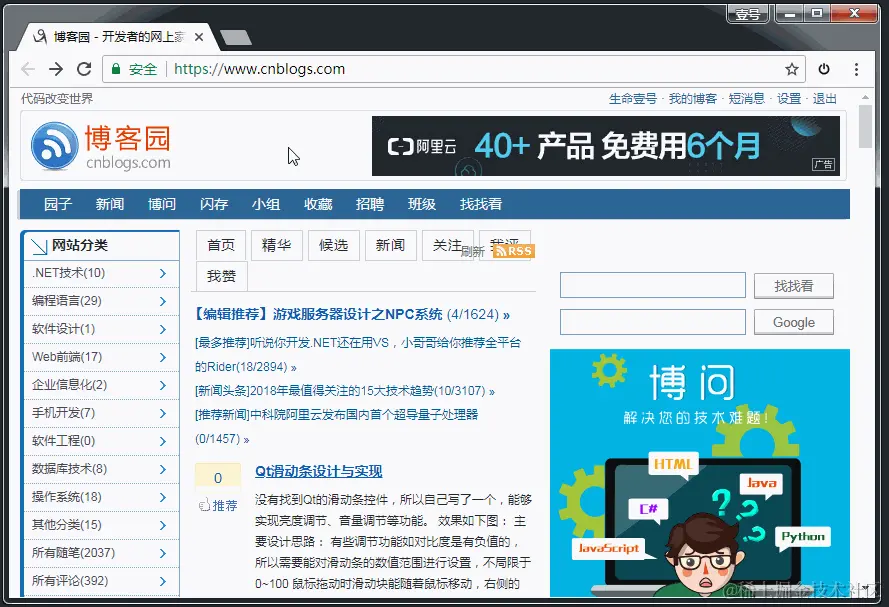The width and height of the screenshot is (889, 607).
Task: Open 园子 in navigation bar
Action: click(x=58, y=204)
